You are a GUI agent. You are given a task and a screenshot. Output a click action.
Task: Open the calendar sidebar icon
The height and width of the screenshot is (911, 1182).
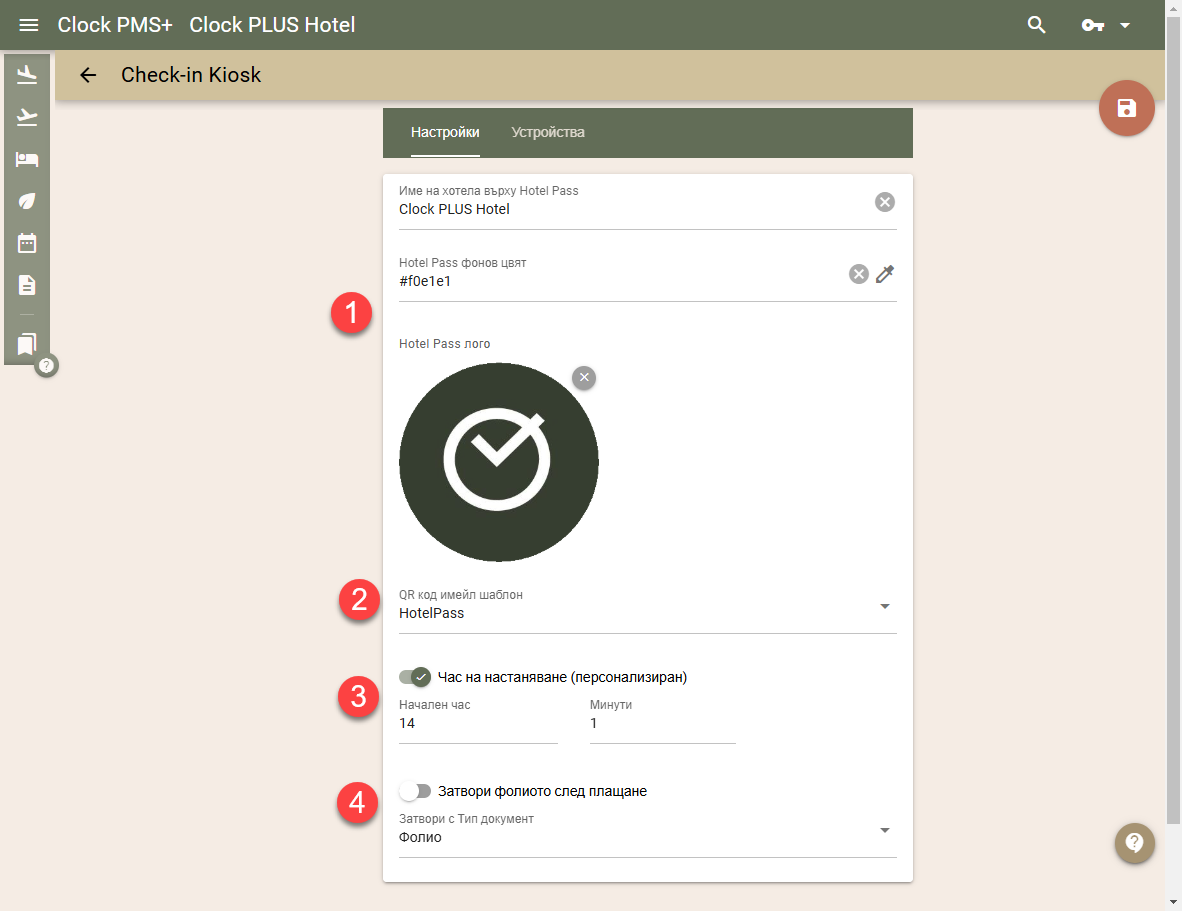27,243
